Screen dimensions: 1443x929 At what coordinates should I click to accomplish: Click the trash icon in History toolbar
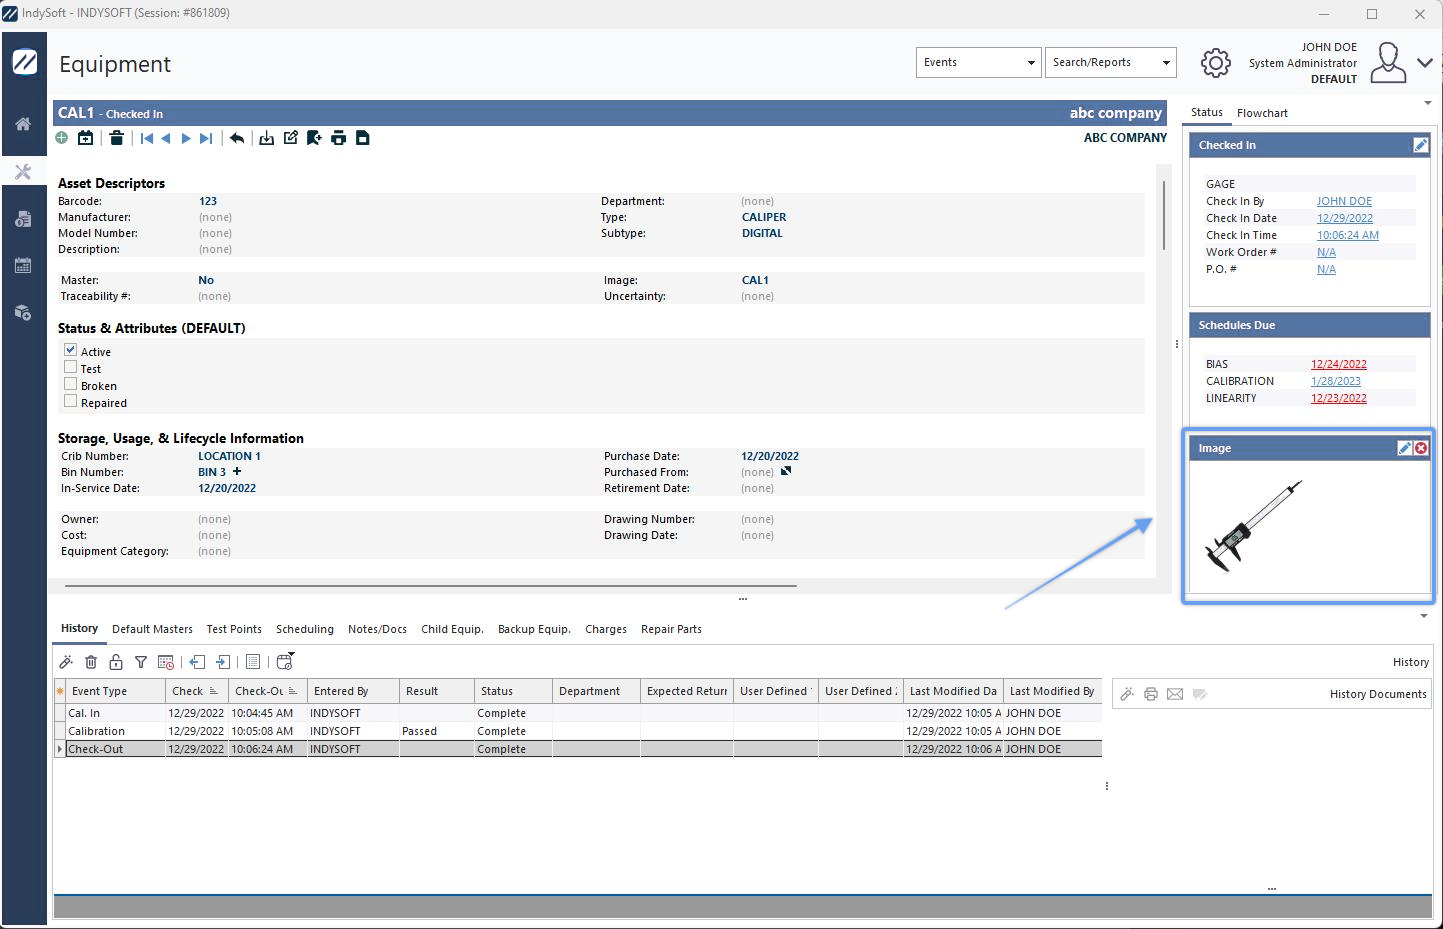click(91, 662)
